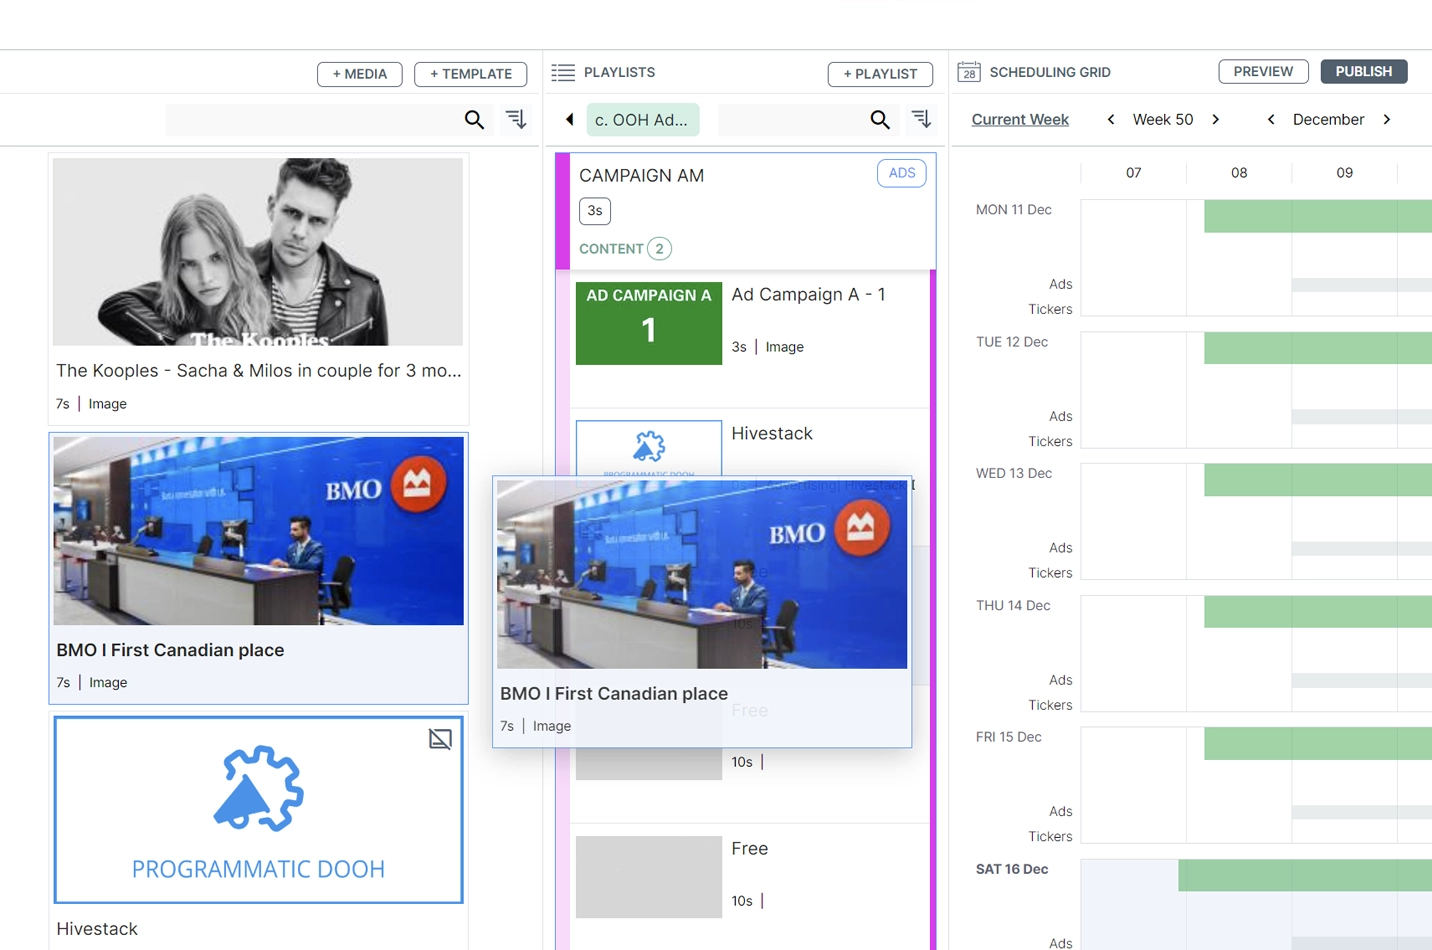This screenshot has height=950, width=1432.
Task: Click the playlist search magnifier icon
Action: [x=880, y=120]
